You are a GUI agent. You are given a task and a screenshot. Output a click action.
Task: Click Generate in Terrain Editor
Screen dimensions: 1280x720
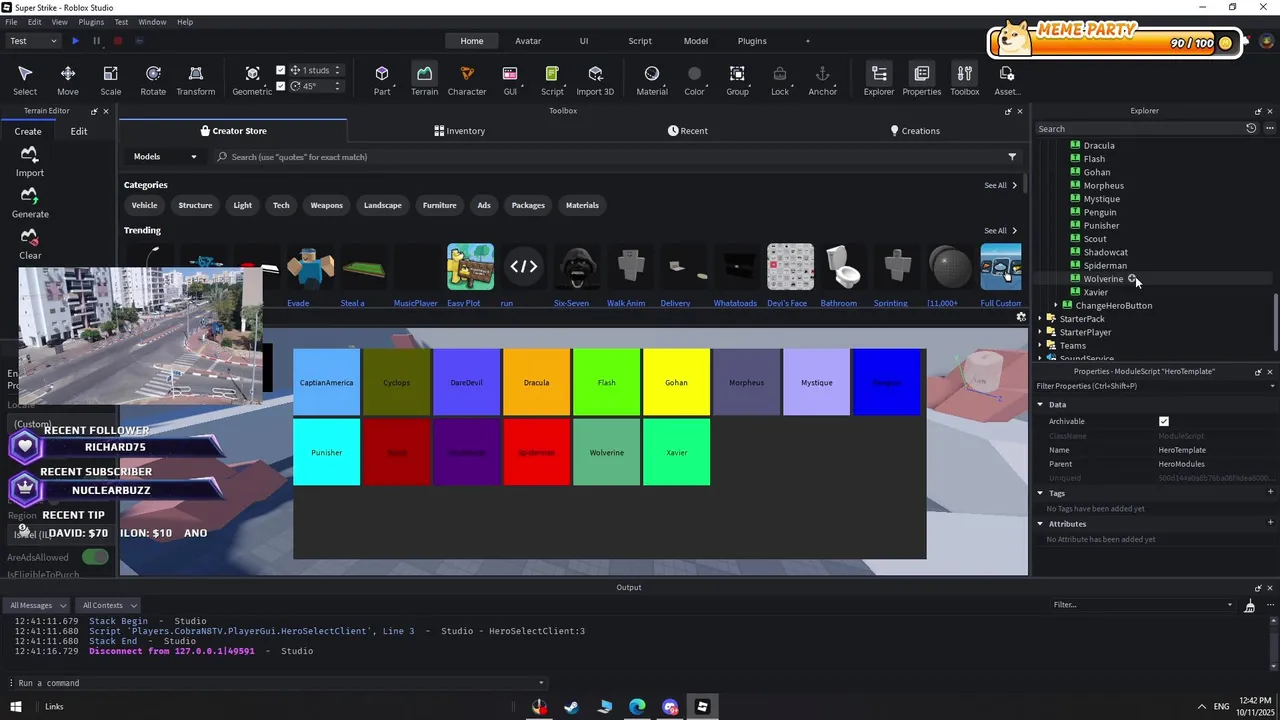click(x=30, y=202)
